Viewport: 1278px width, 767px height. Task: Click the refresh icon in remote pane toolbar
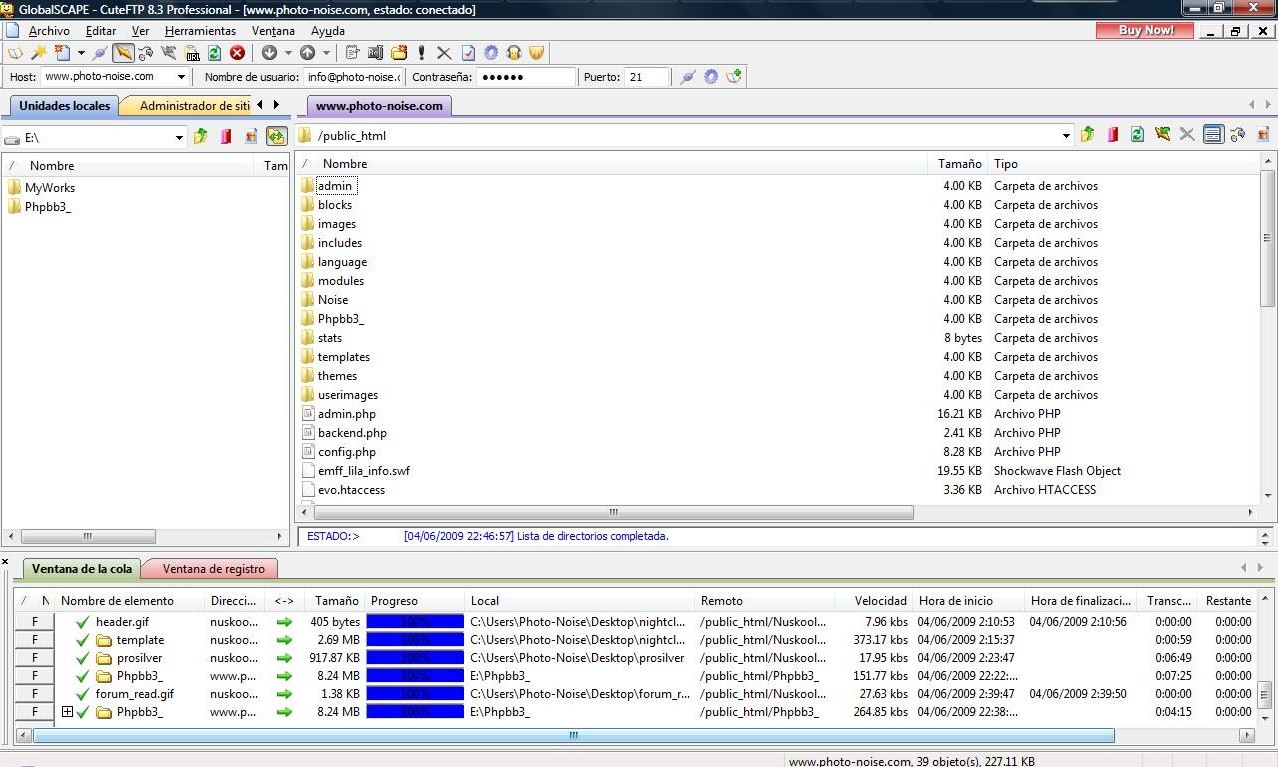coord(1137,135)
